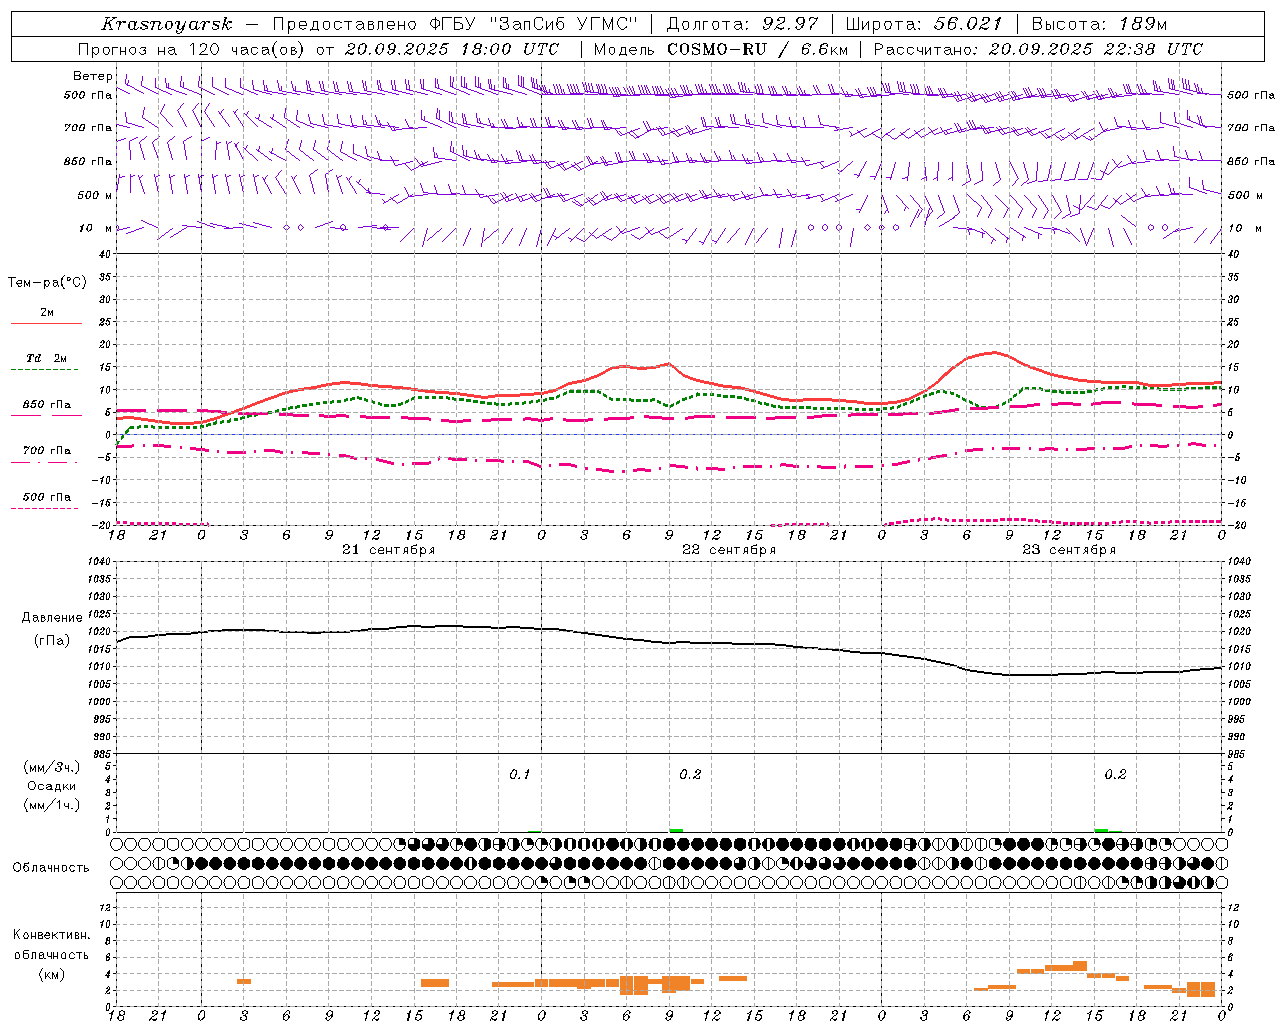Click the '(км)' unit under convective cloud label

(52, 974)
